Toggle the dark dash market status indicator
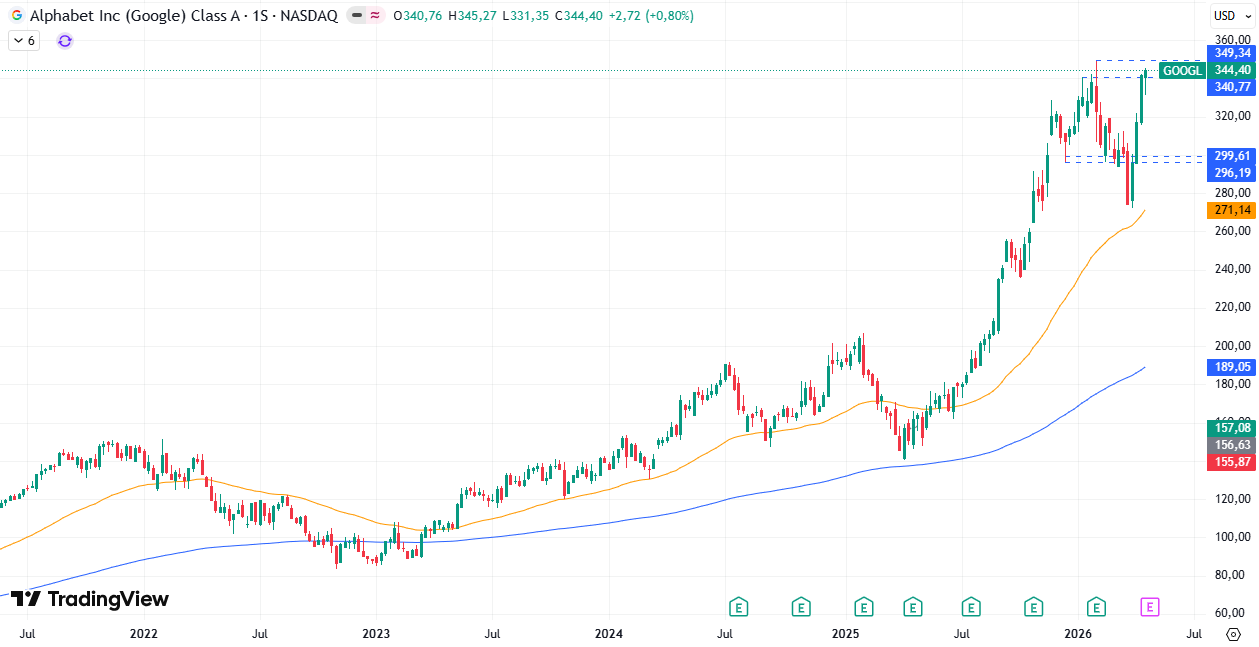 [357, 16]
